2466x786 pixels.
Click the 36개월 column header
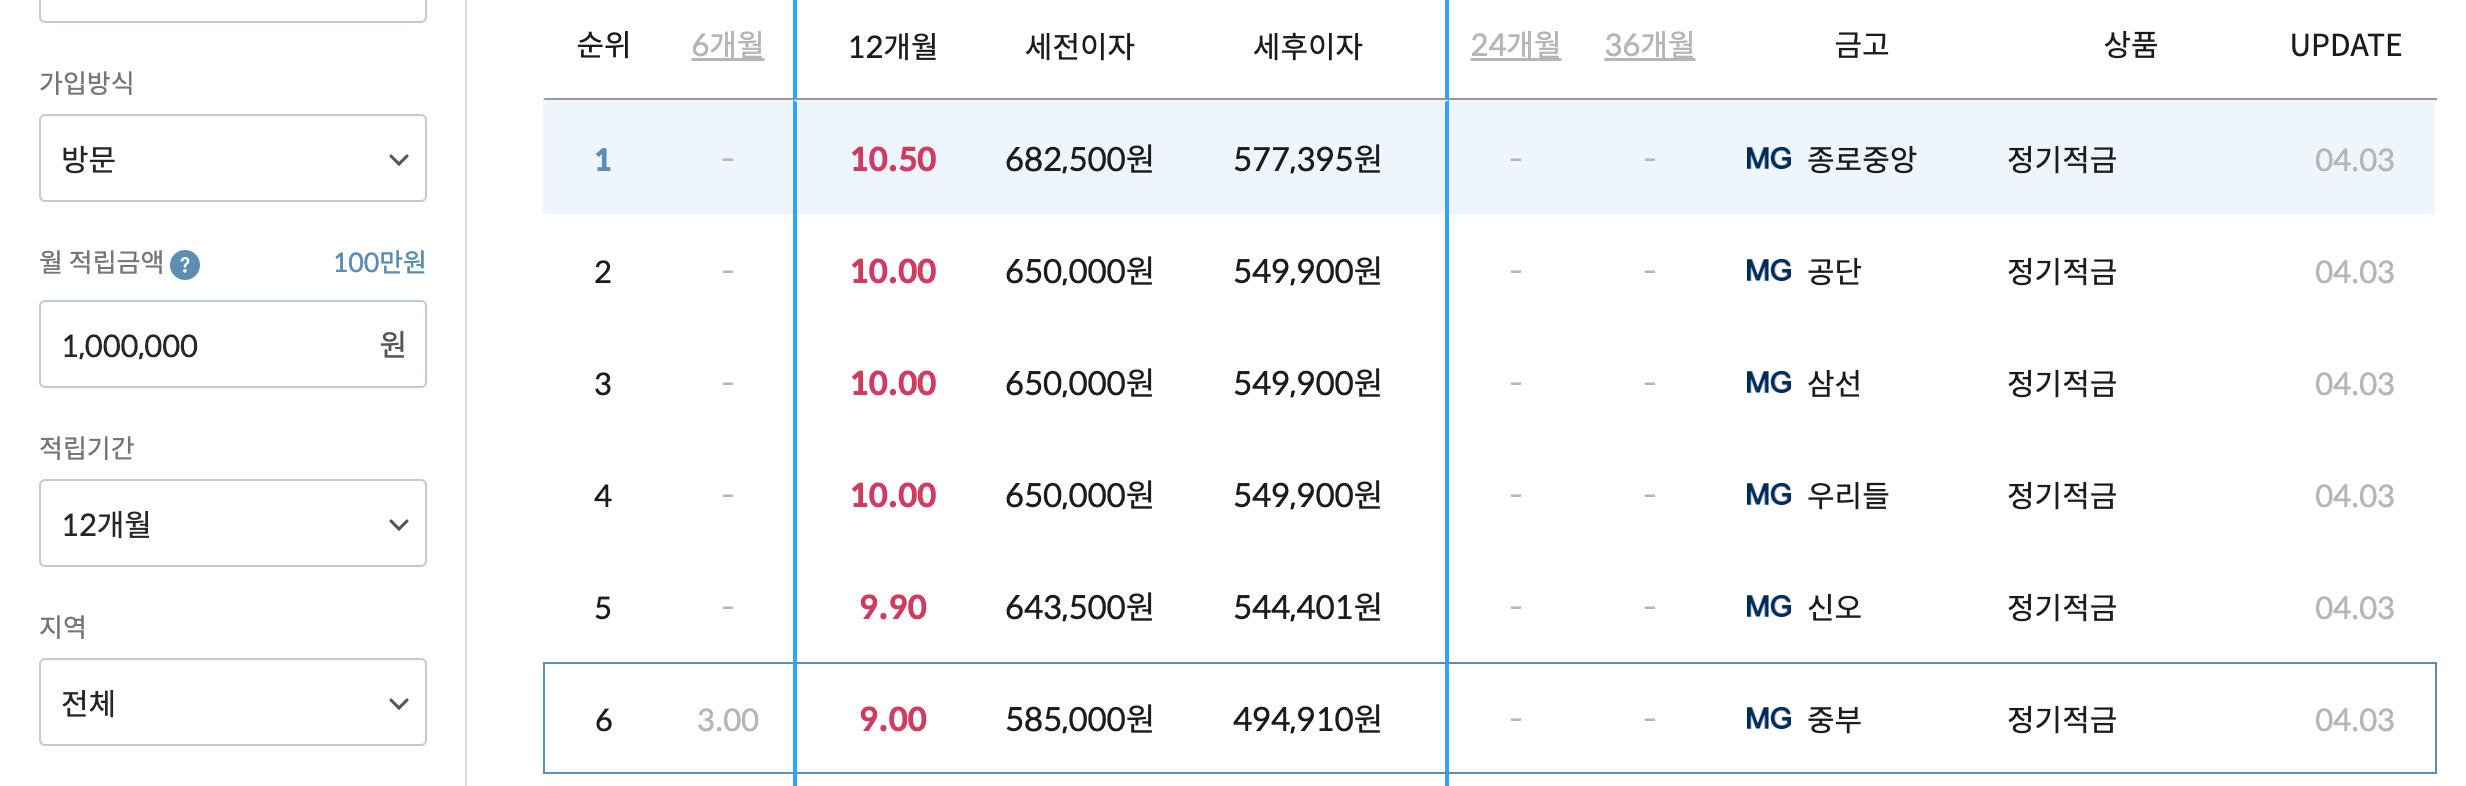[1650, 44]
